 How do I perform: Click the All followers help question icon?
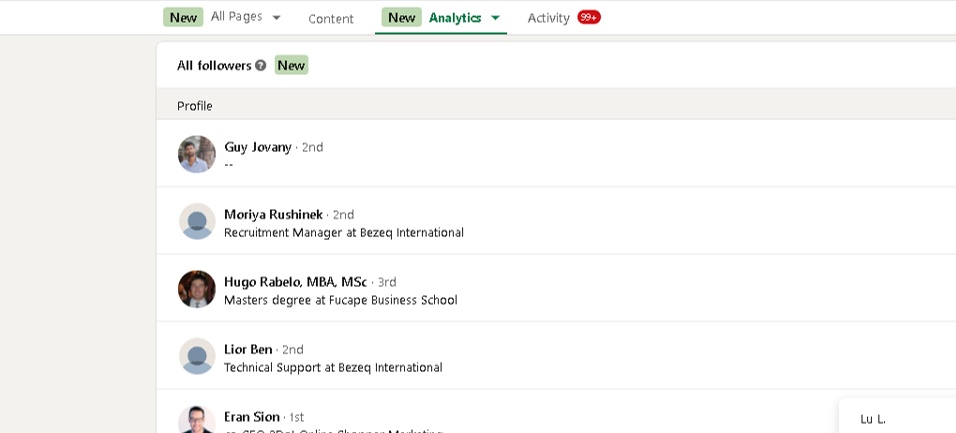(x=261, y=65)
